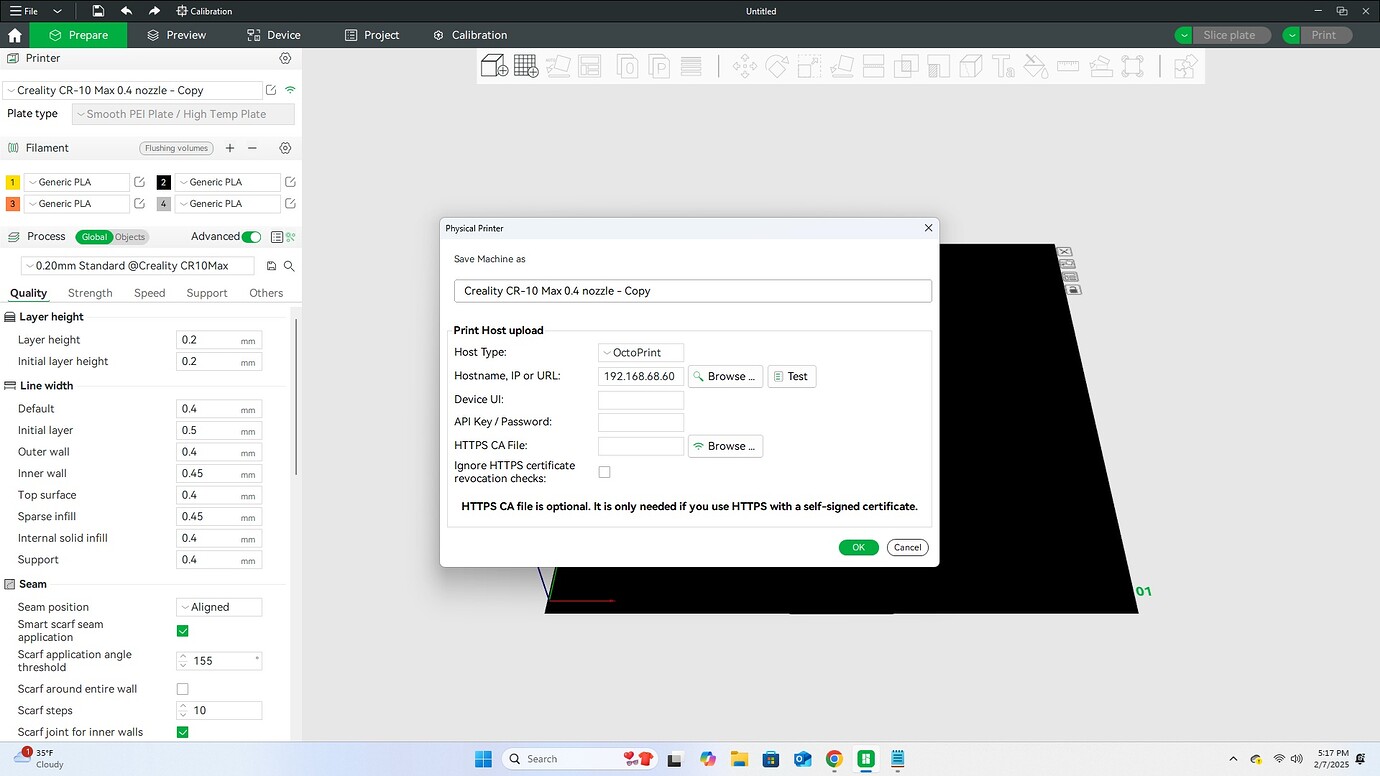Activate the Scale tool
This screenshot has height=776, width=1380.
(x=809, y=65)
